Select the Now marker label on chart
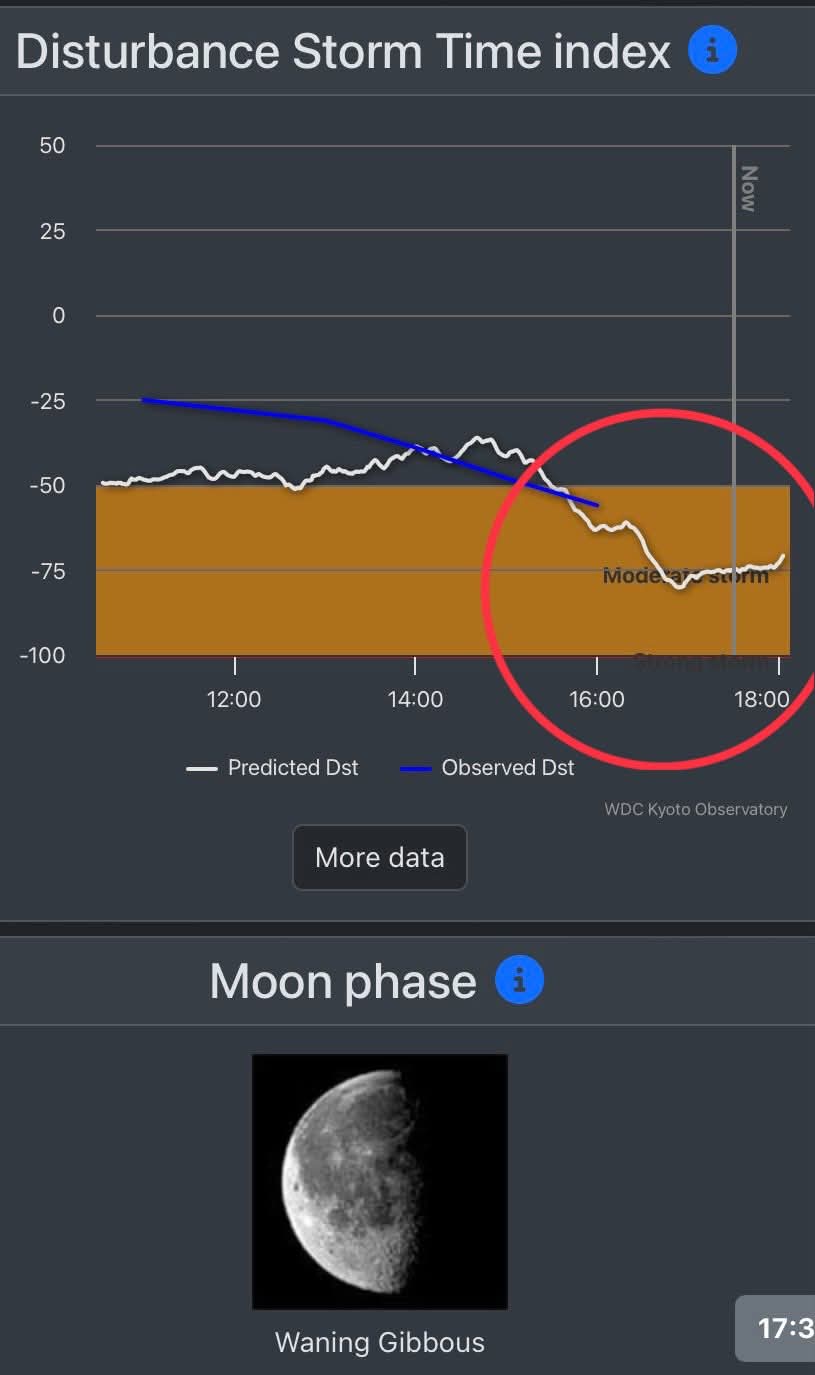This screenshot has height=1375, width=815. click(748, 188)
